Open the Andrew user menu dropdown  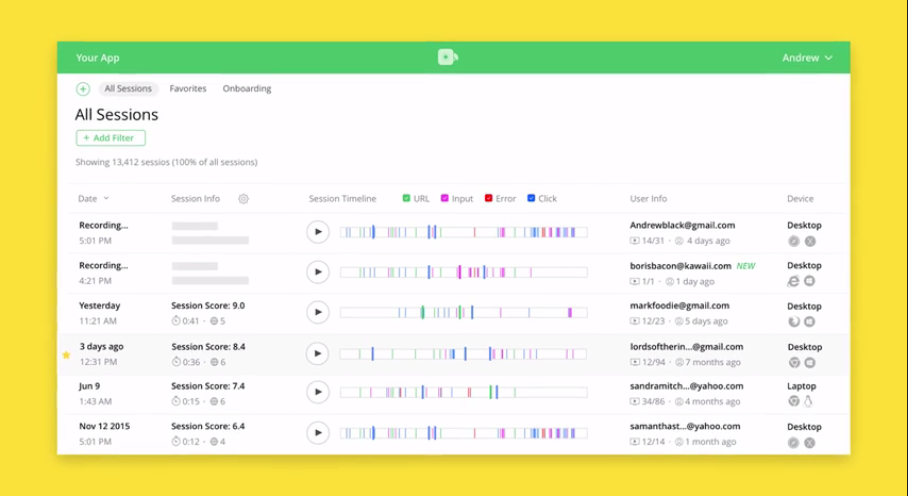pos(806,58)
